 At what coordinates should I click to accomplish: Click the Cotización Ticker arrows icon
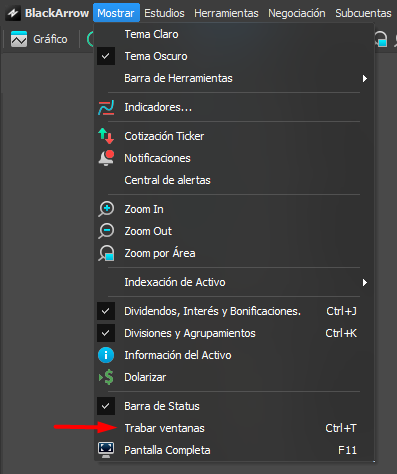[106, 136]
